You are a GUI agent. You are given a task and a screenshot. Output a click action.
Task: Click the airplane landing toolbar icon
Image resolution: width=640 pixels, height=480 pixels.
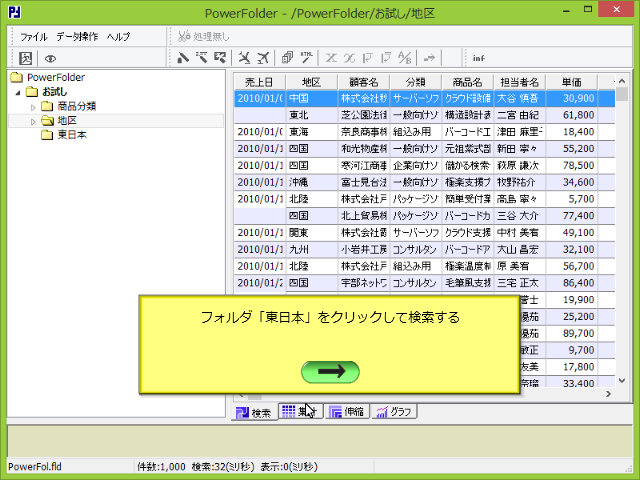(x=244, y=58)
